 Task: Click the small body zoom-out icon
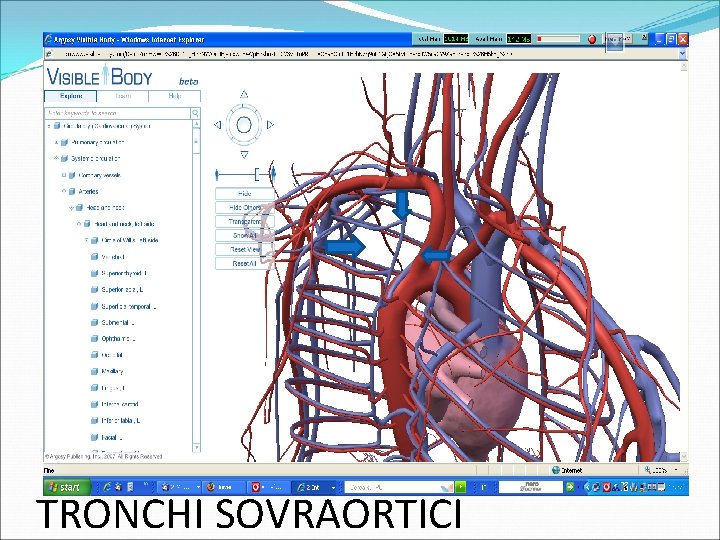(x=217, y=174)
